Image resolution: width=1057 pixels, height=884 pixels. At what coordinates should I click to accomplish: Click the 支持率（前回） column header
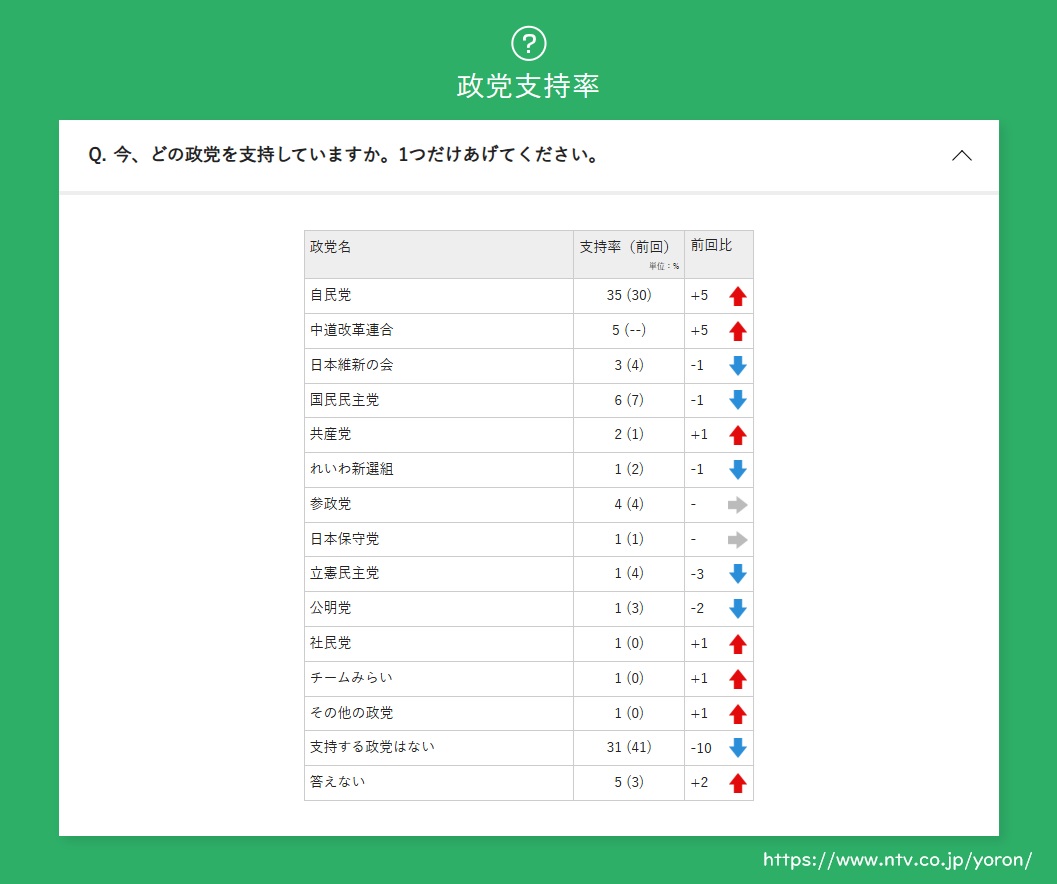pyautogui.click(x=624, y=247)
